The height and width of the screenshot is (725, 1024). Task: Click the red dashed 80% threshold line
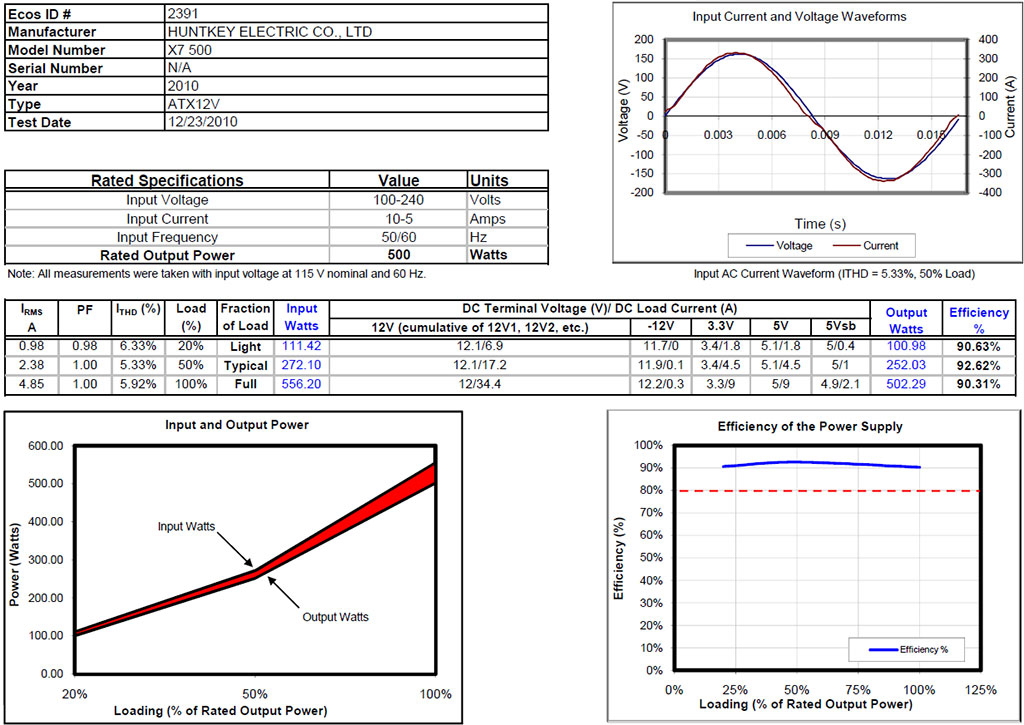point(827,491)
